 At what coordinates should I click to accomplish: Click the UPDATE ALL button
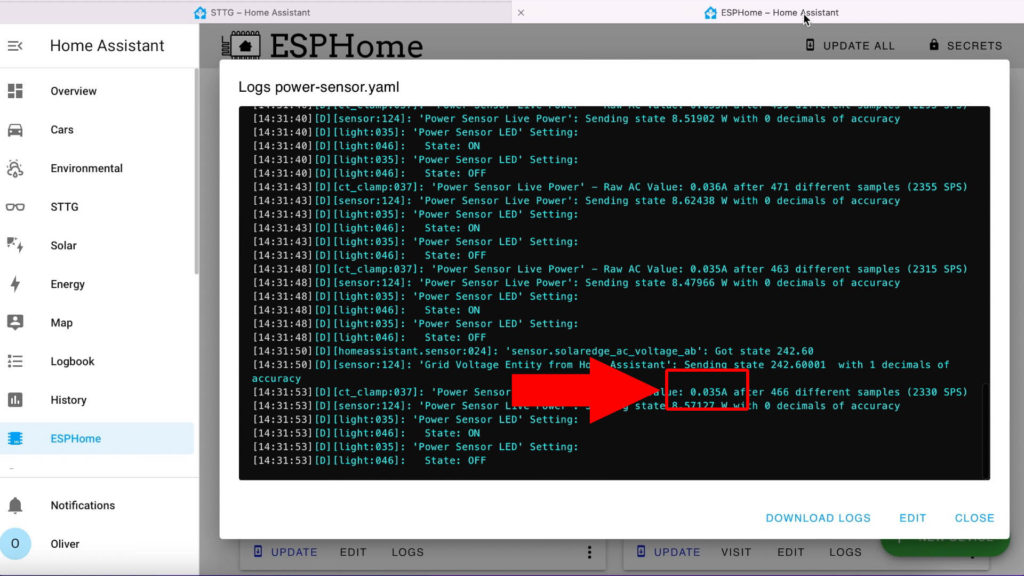(x=850, y=46)
